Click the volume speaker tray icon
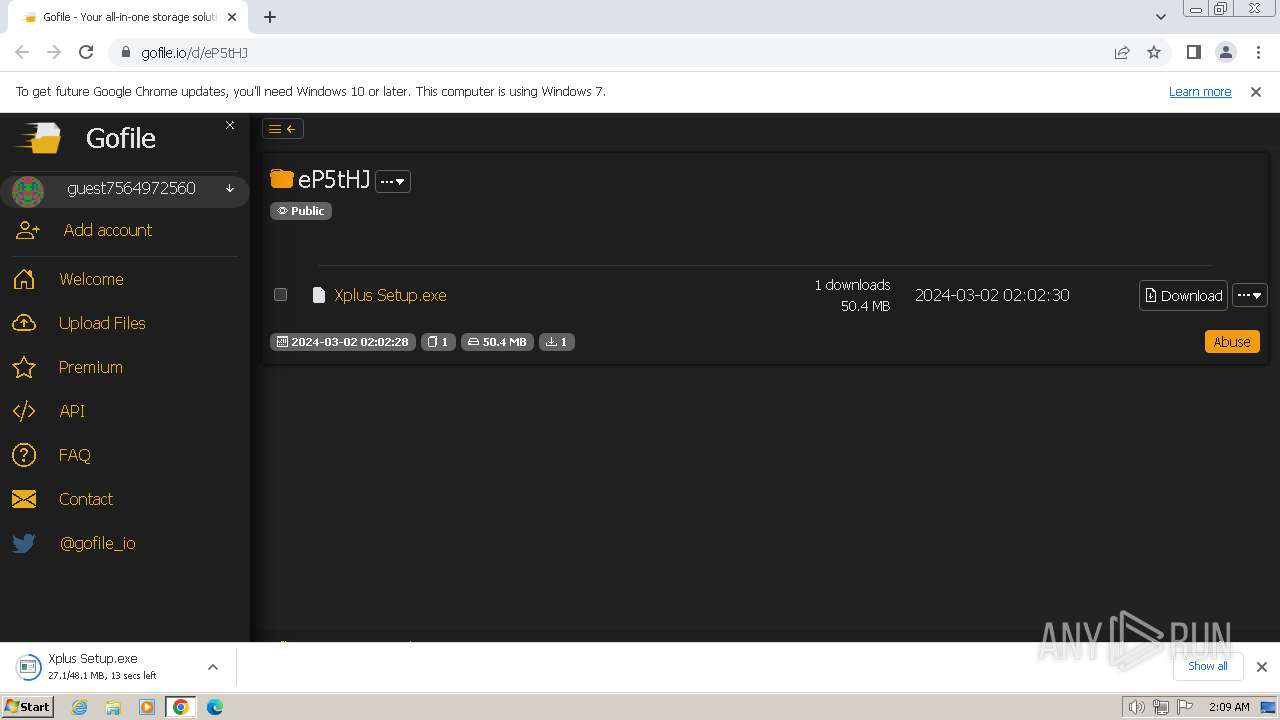1280x720 pixels. [x=1136, y=707]
